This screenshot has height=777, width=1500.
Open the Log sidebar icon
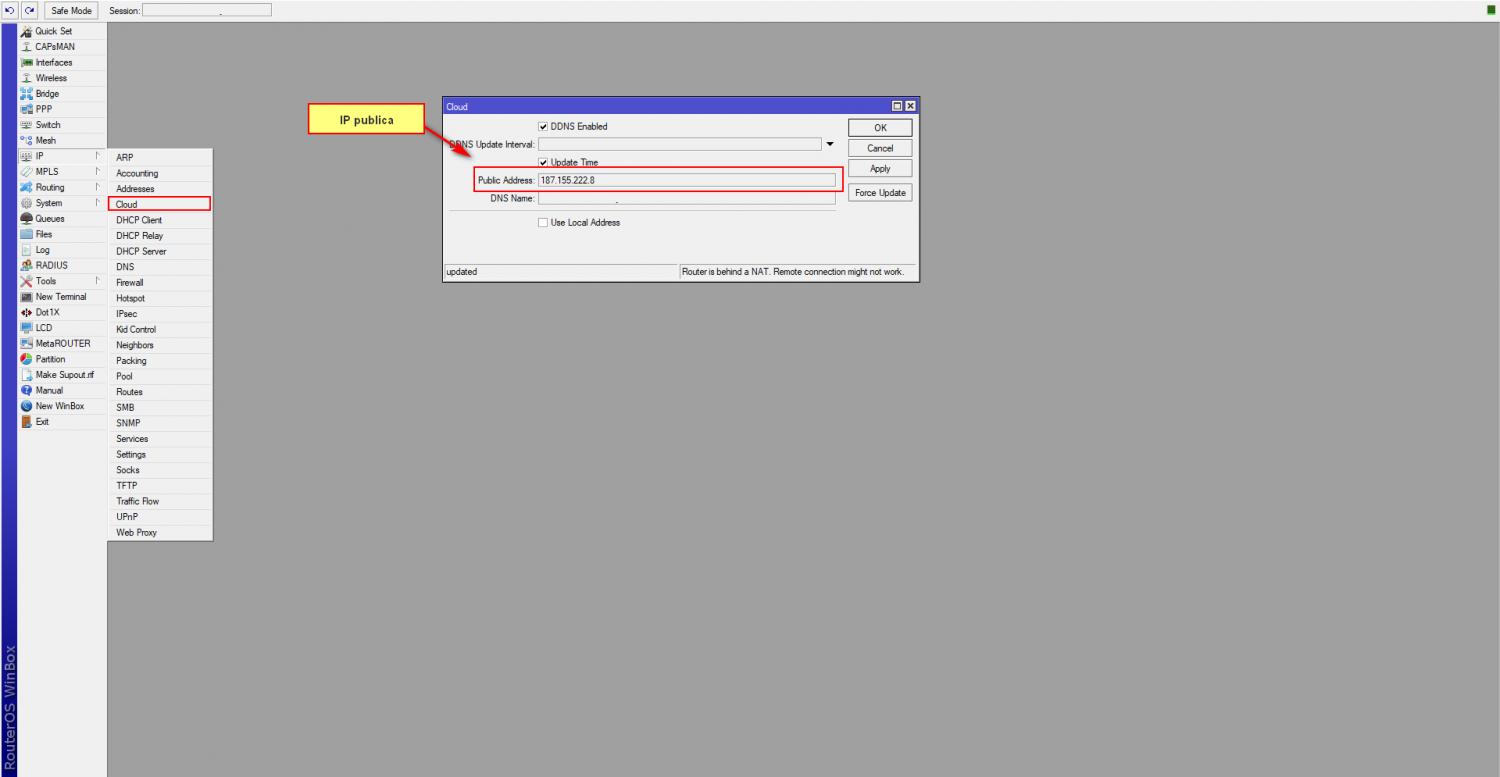27,250
